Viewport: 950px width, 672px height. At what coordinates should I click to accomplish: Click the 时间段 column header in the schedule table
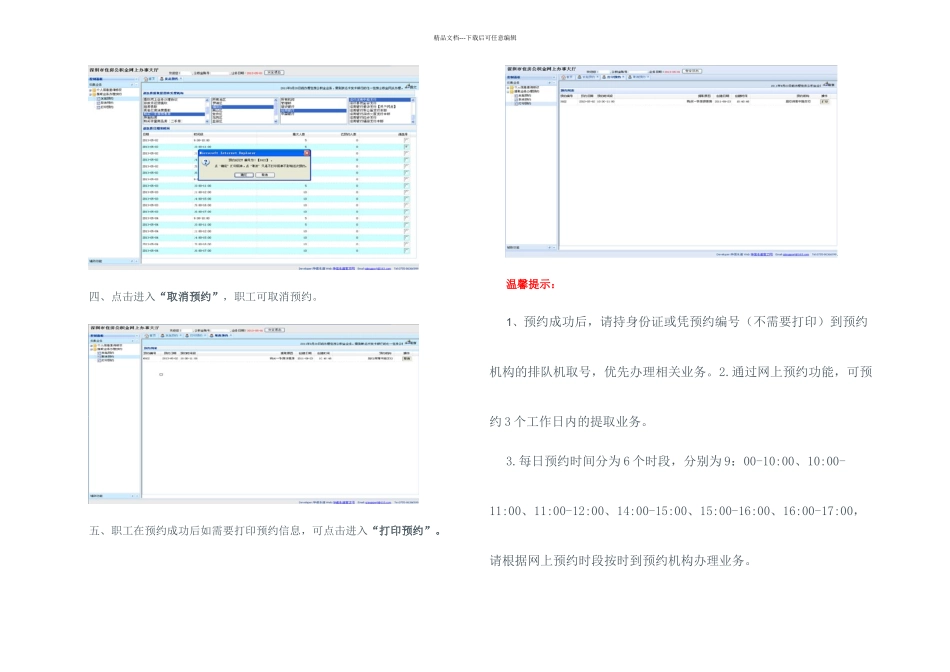[x=199, y=134]
